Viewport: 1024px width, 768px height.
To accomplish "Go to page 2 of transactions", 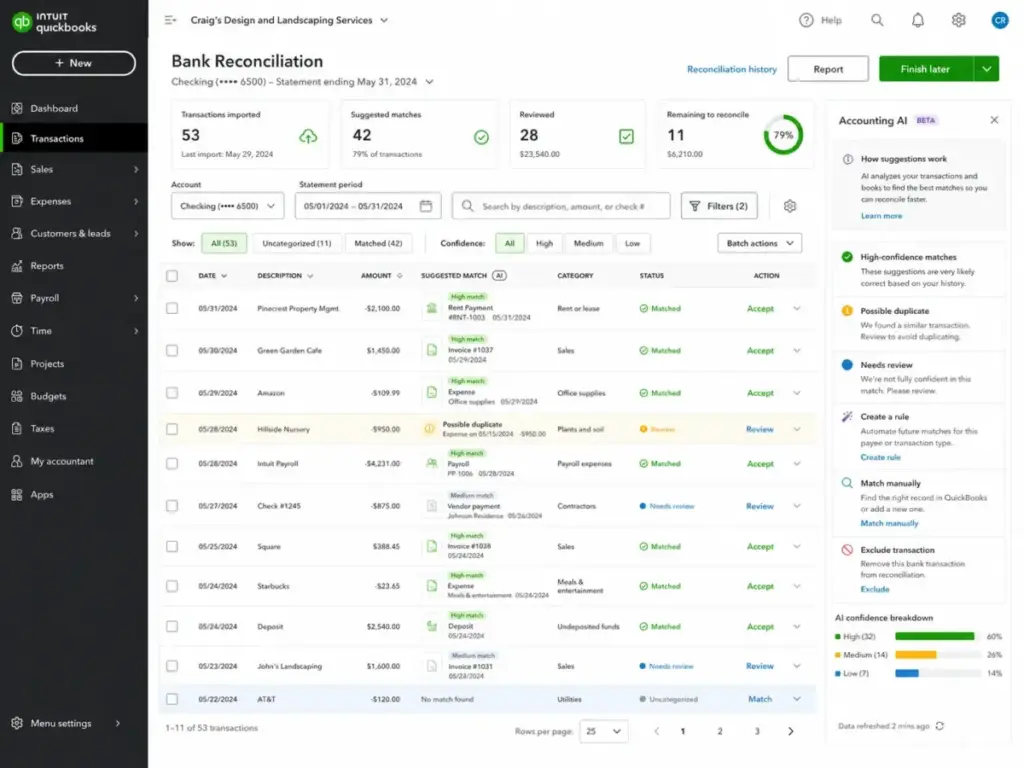I will [x=720, y=731].
